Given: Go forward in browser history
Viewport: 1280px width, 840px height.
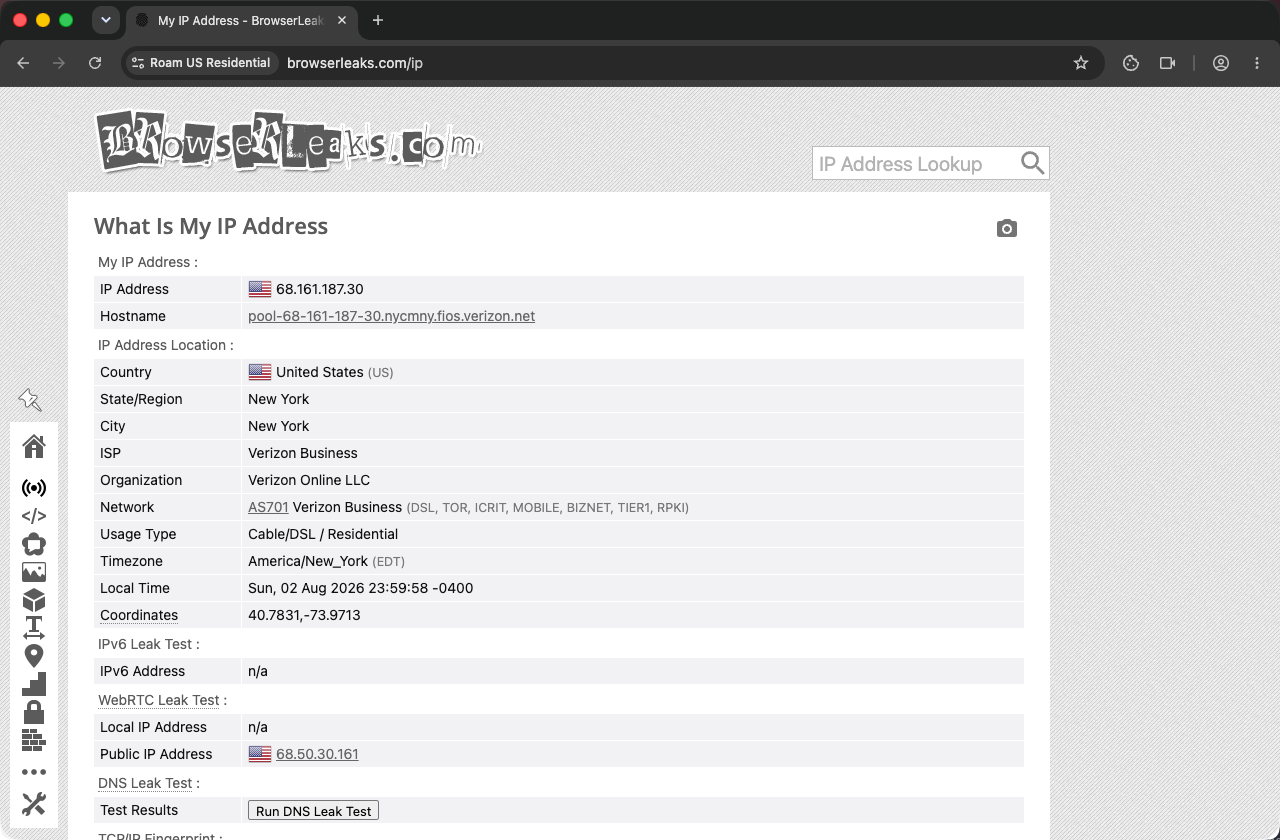Looking at the screenshot, I should 59,63.
